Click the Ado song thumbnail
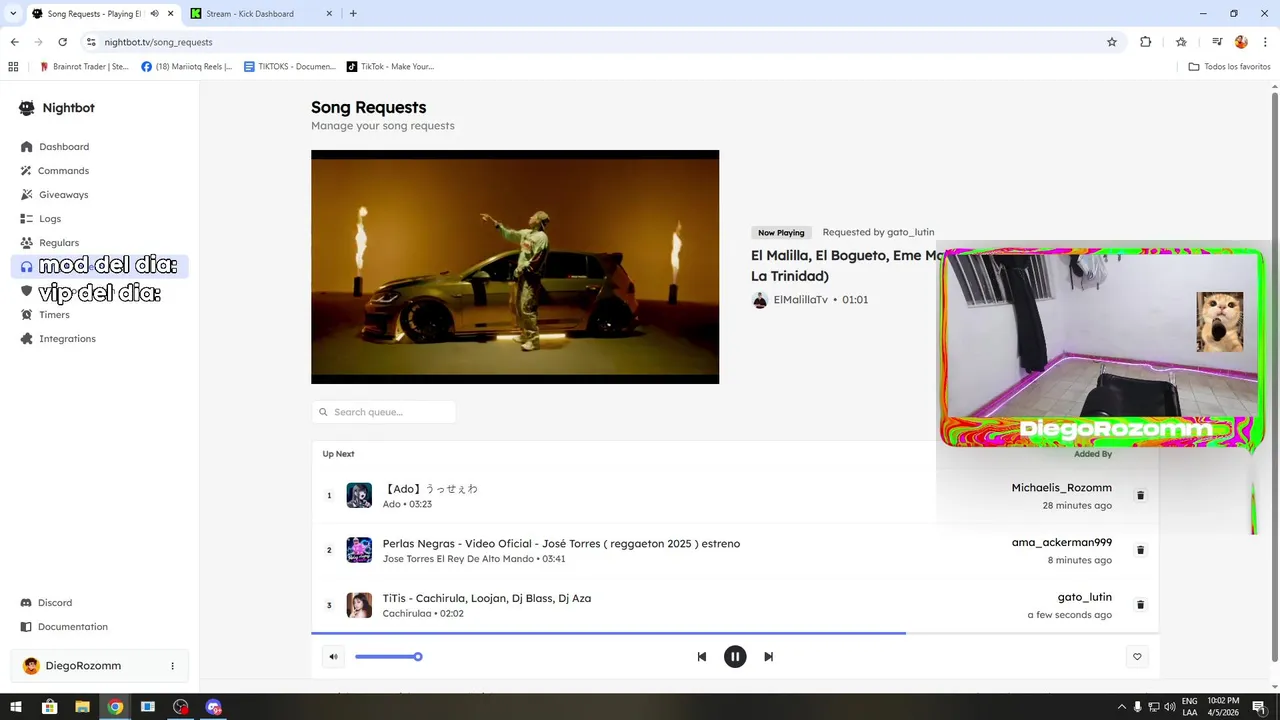Image resolution: width=1280 pixels, height=720 pixels. [359, 495]
